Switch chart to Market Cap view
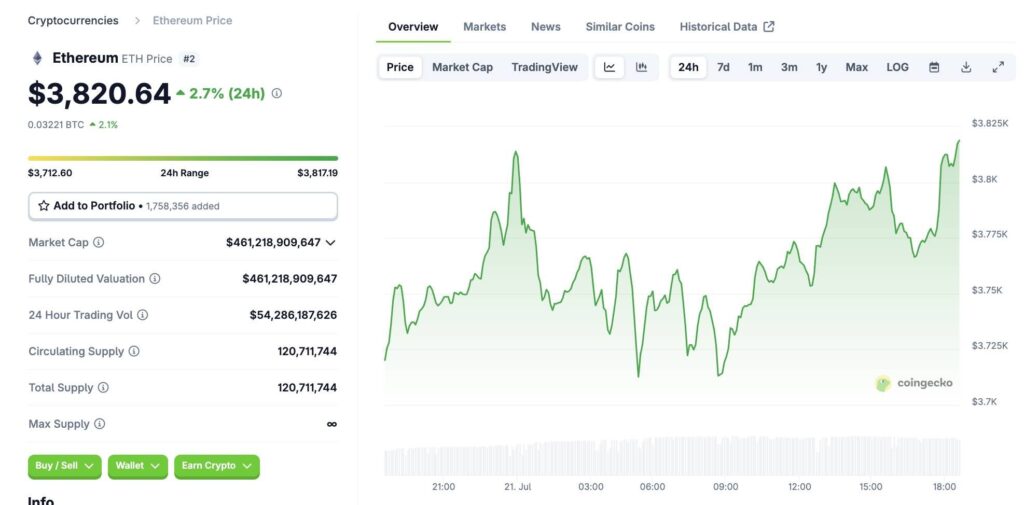 click(x=462, y=67)
